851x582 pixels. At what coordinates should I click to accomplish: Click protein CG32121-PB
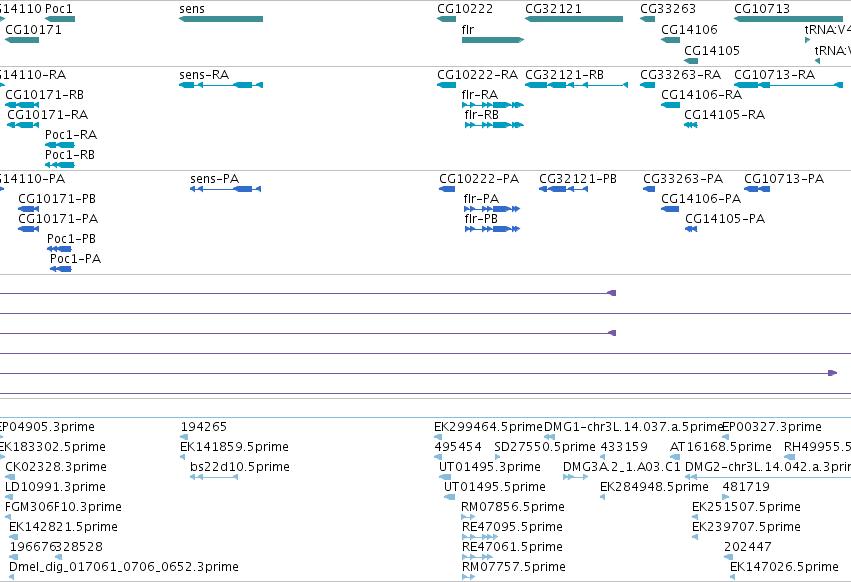pyautogui.click(x=578, y=179)
